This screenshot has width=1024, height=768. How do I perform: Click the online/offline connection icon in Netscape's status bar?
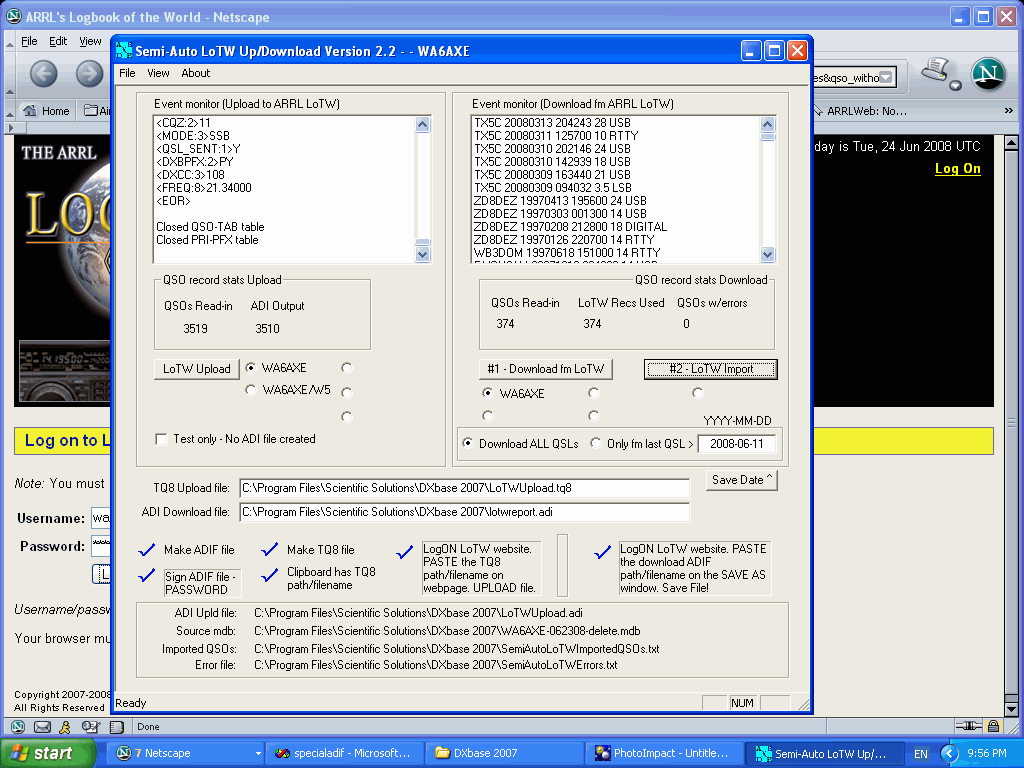968,726
